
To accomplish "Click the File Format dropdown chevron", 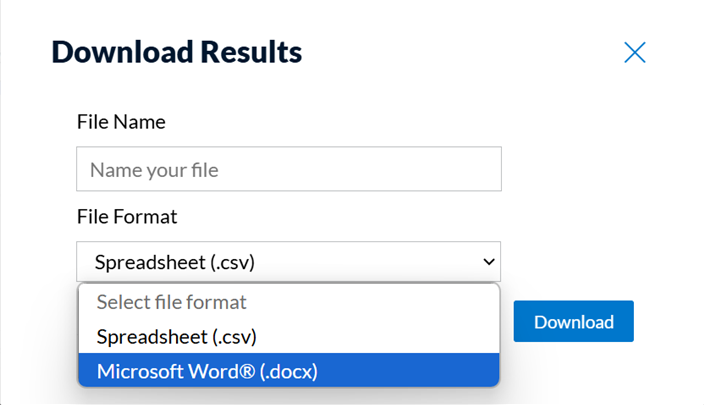I will click(x=488, y=262).
